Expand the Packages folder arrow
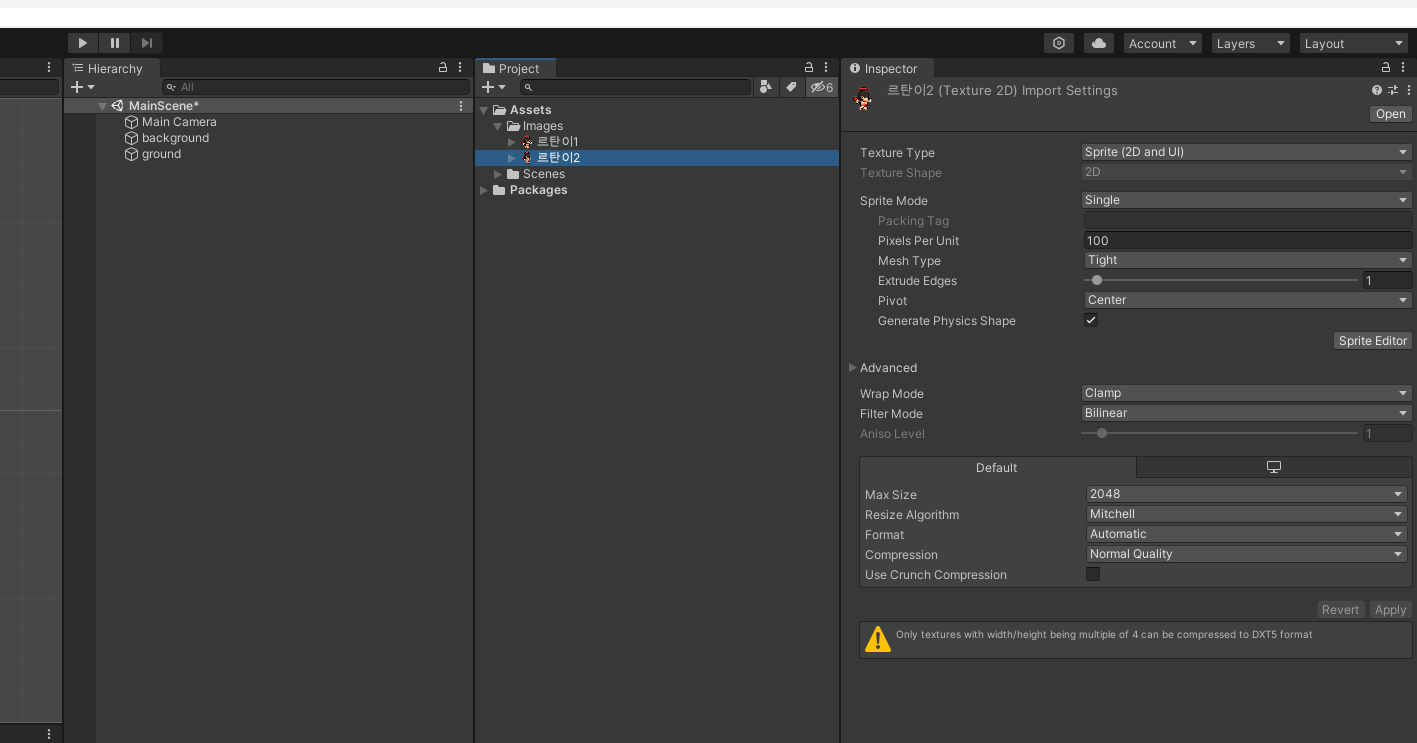Viewport: 1417px width, 743px height. point(484,190)
